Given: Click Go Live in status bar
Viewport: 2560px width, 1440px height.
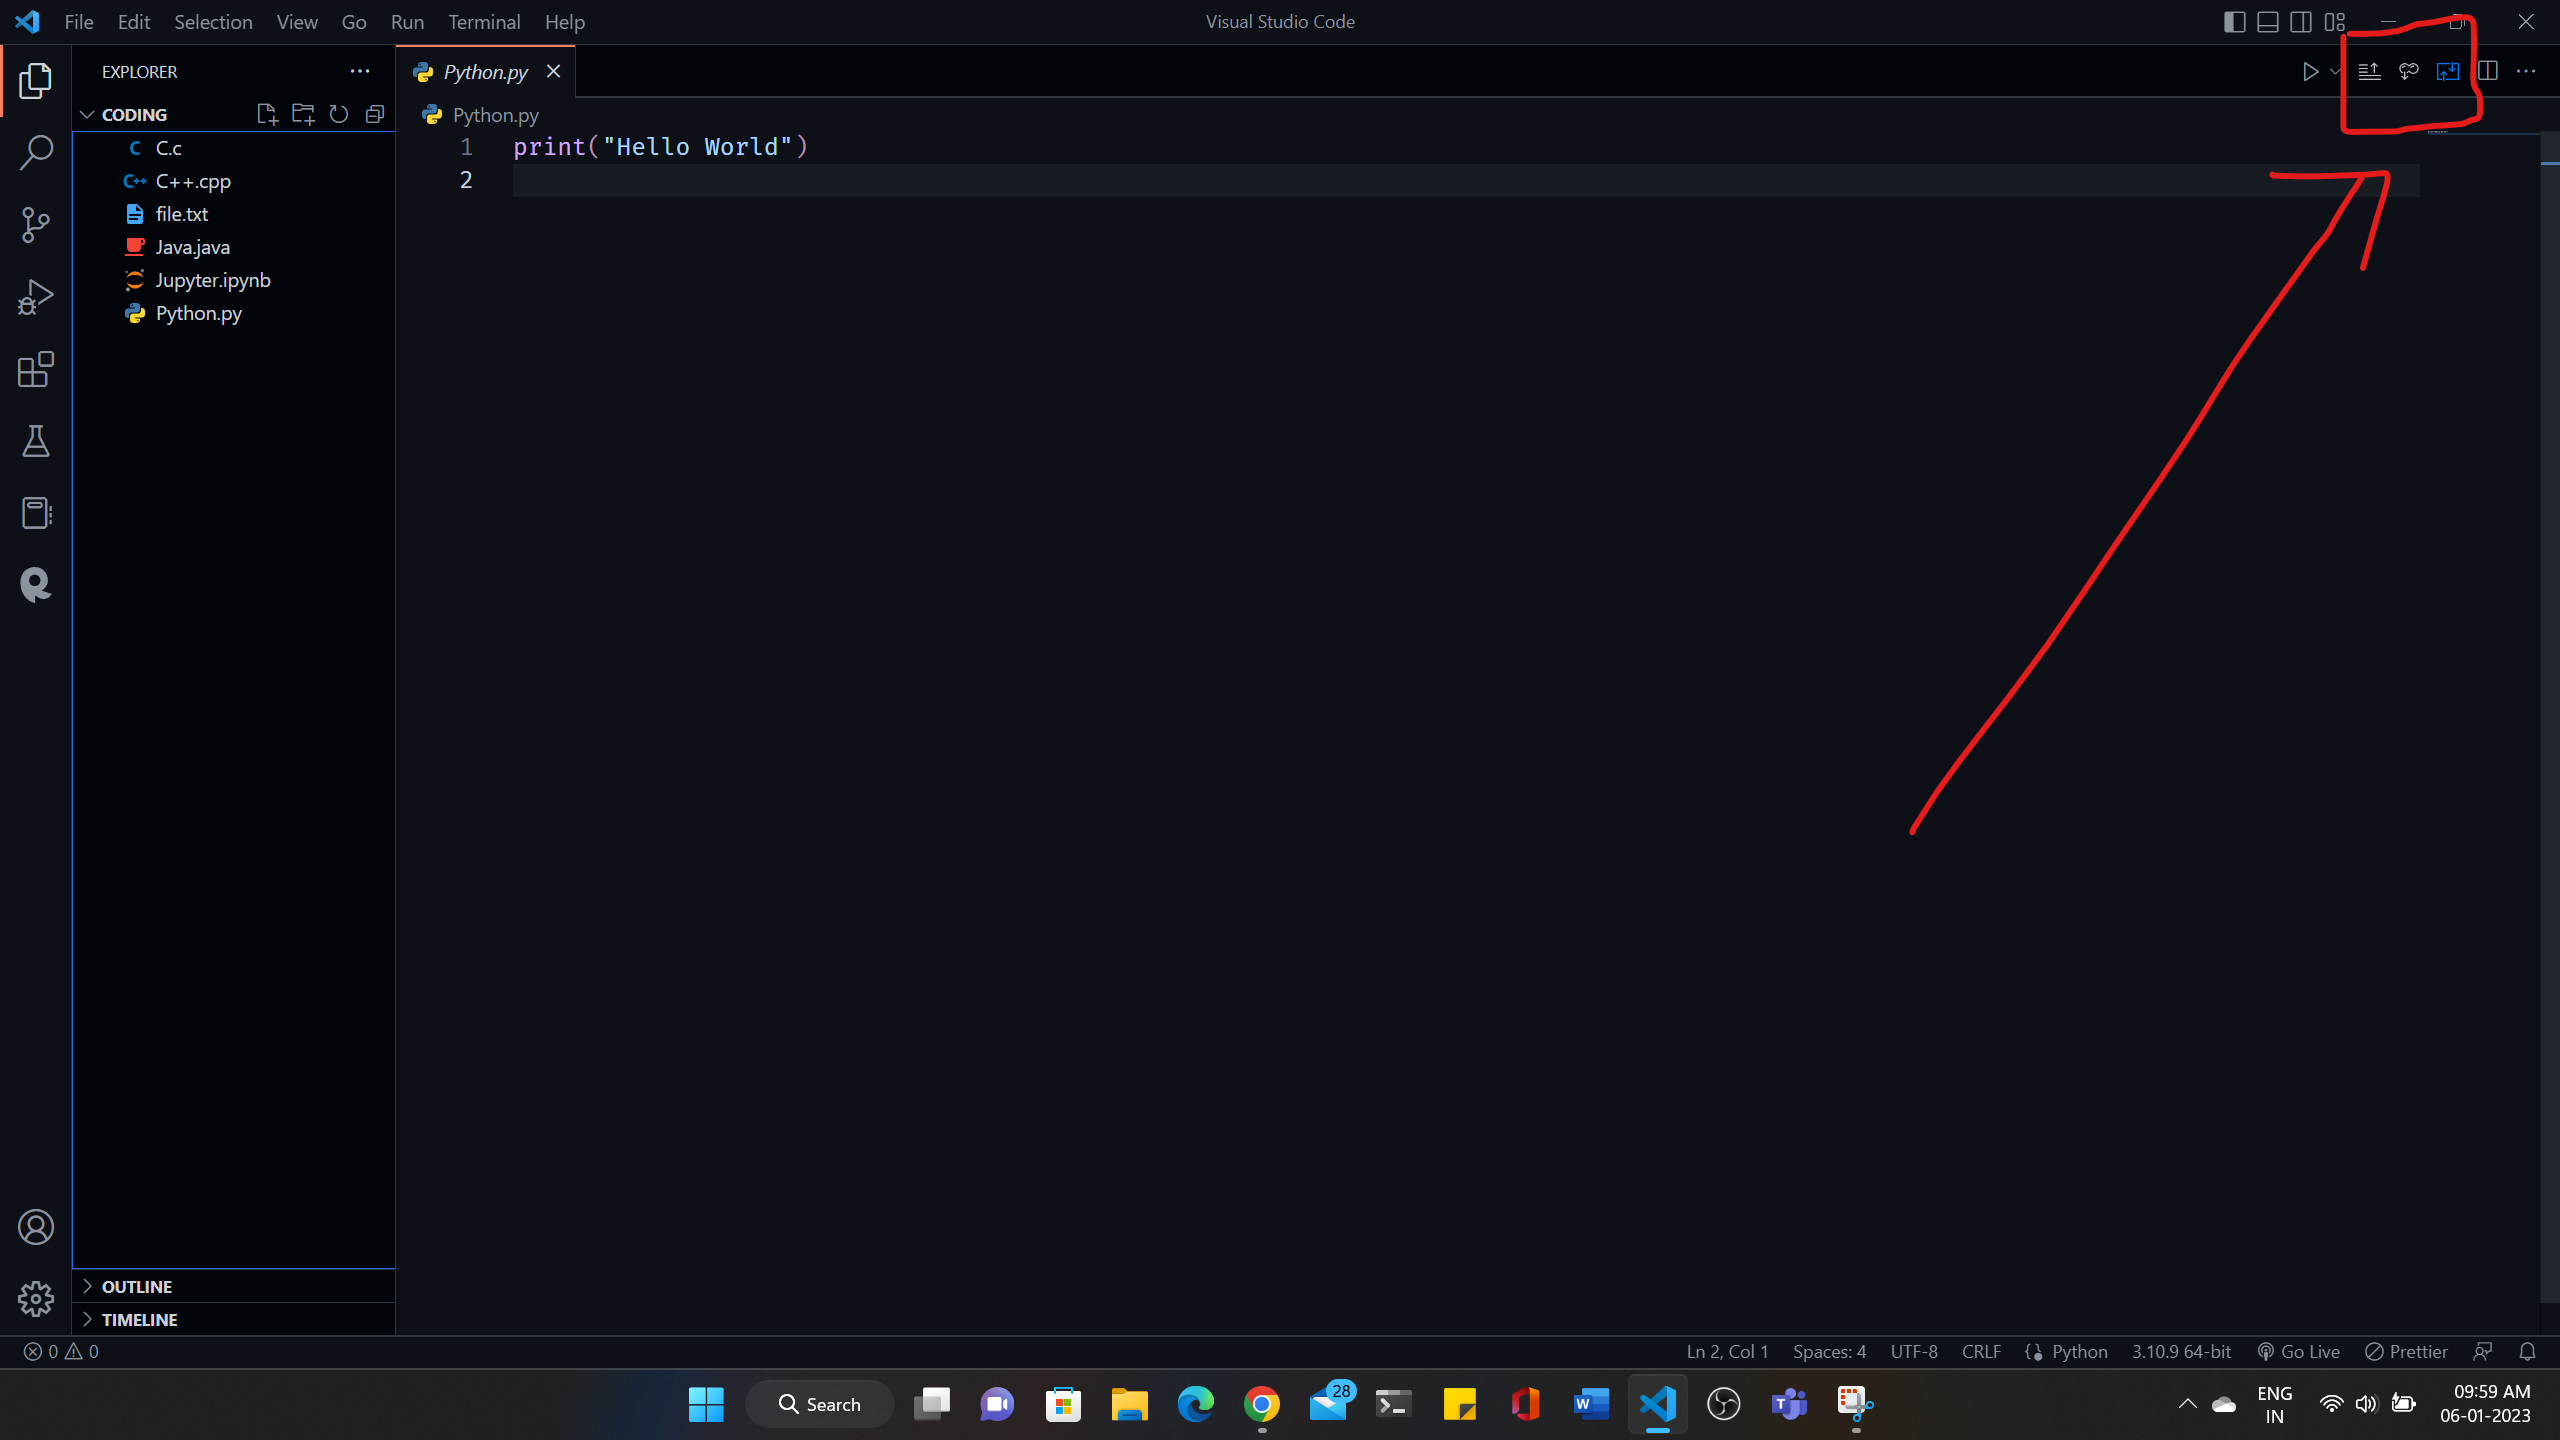Looking at the screenshot, I should (x=2299, y=1351).
